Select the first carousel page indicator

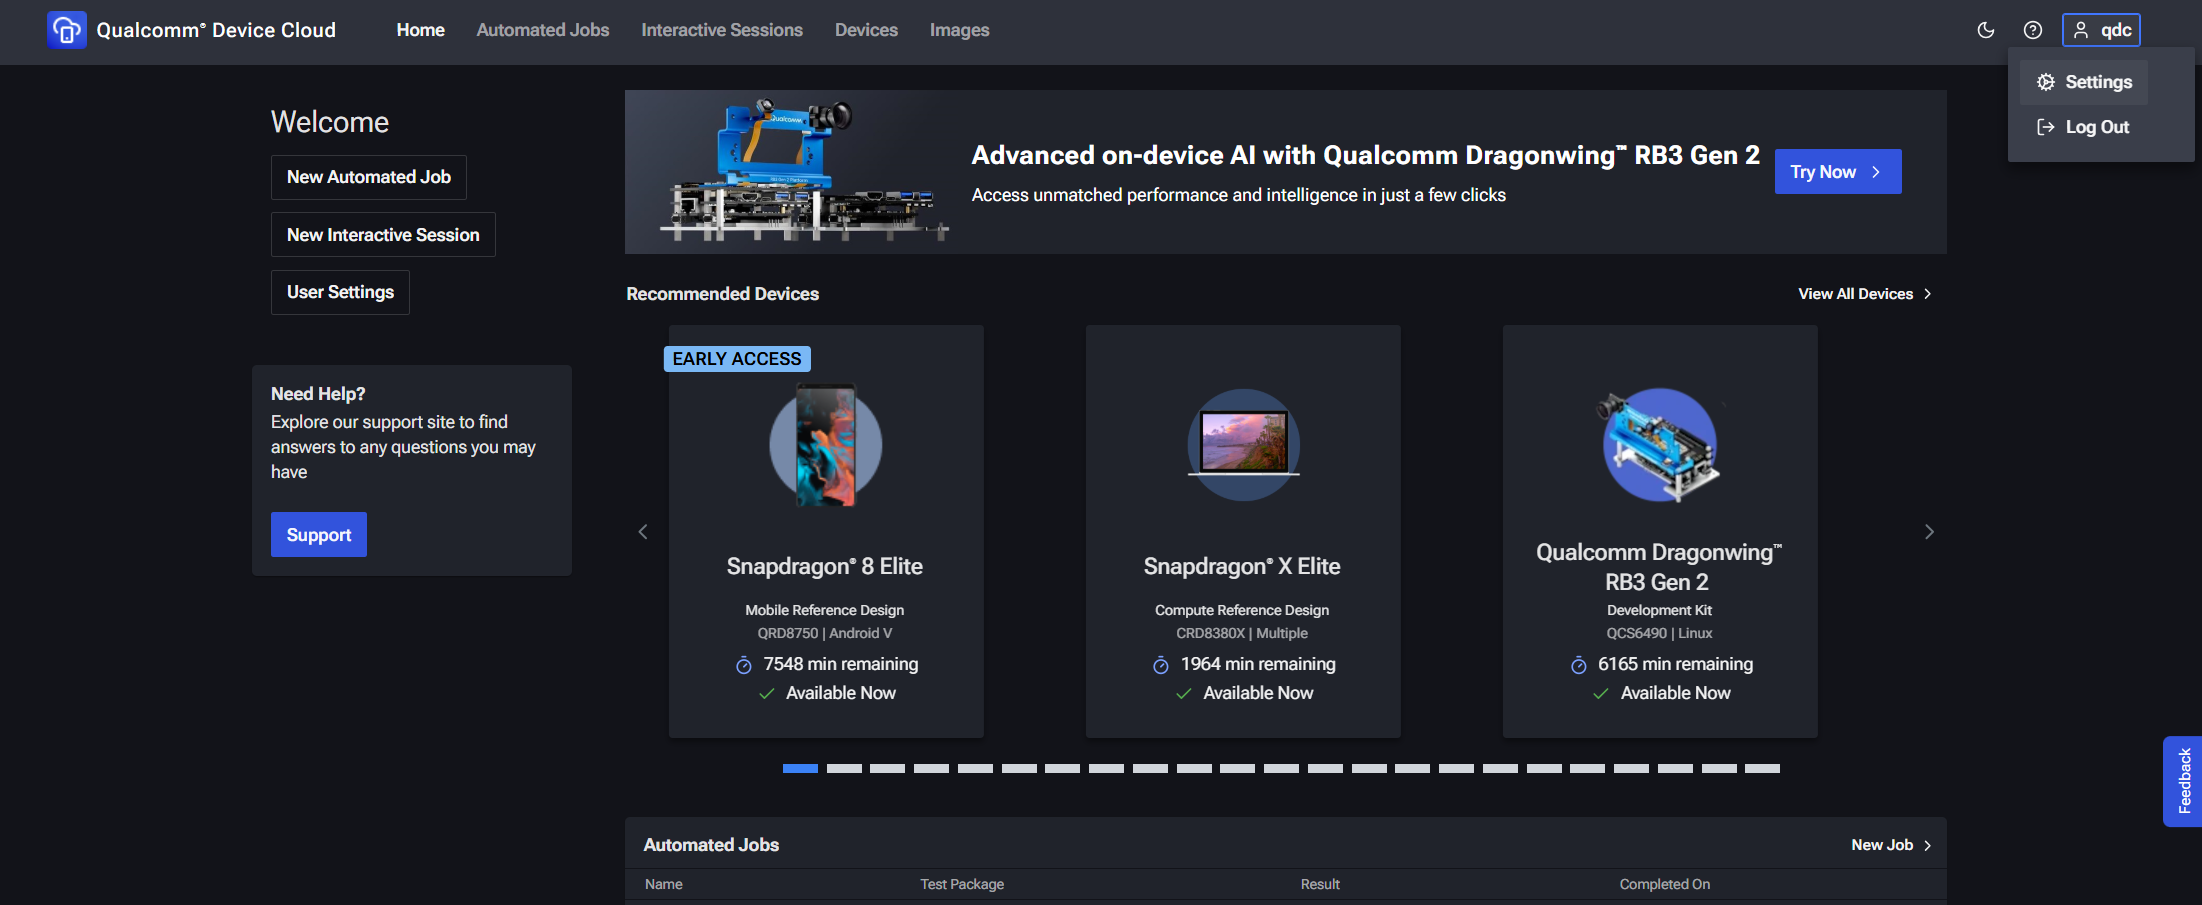pyautogui.click(x=800, y=769)
